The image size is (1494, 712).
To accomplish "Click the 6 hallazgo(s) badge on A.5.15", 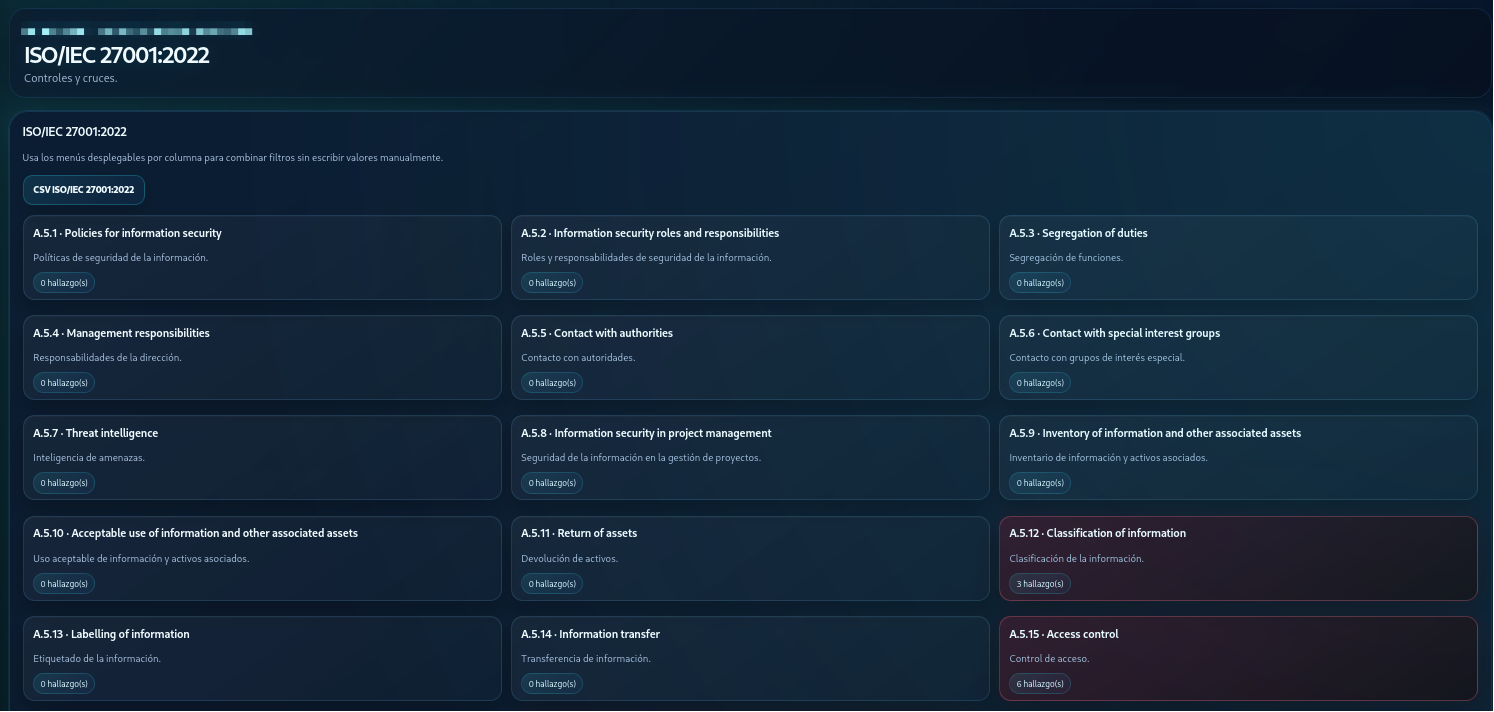I will click(x=1040, y=684).
